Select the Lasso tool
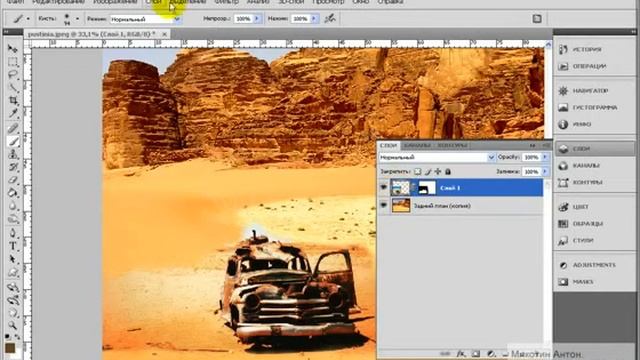Screen dimensions: 640x360 pos(13,75)
